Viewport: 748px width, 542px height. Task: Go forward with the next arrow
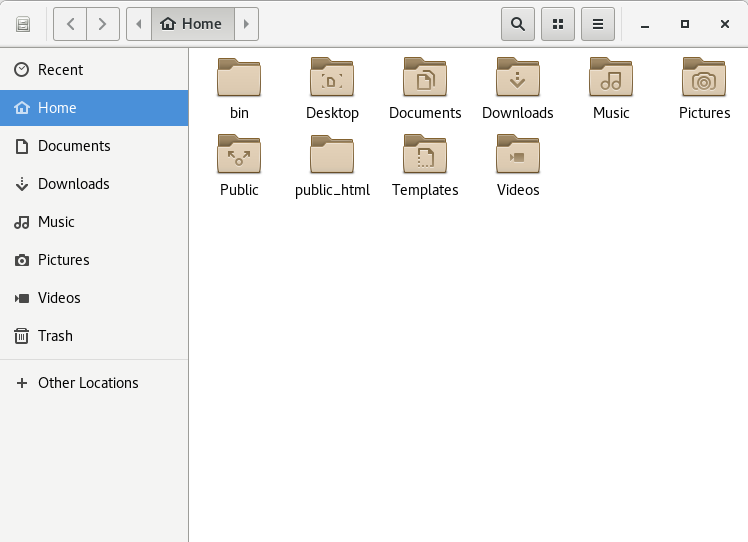coord(103,24)
